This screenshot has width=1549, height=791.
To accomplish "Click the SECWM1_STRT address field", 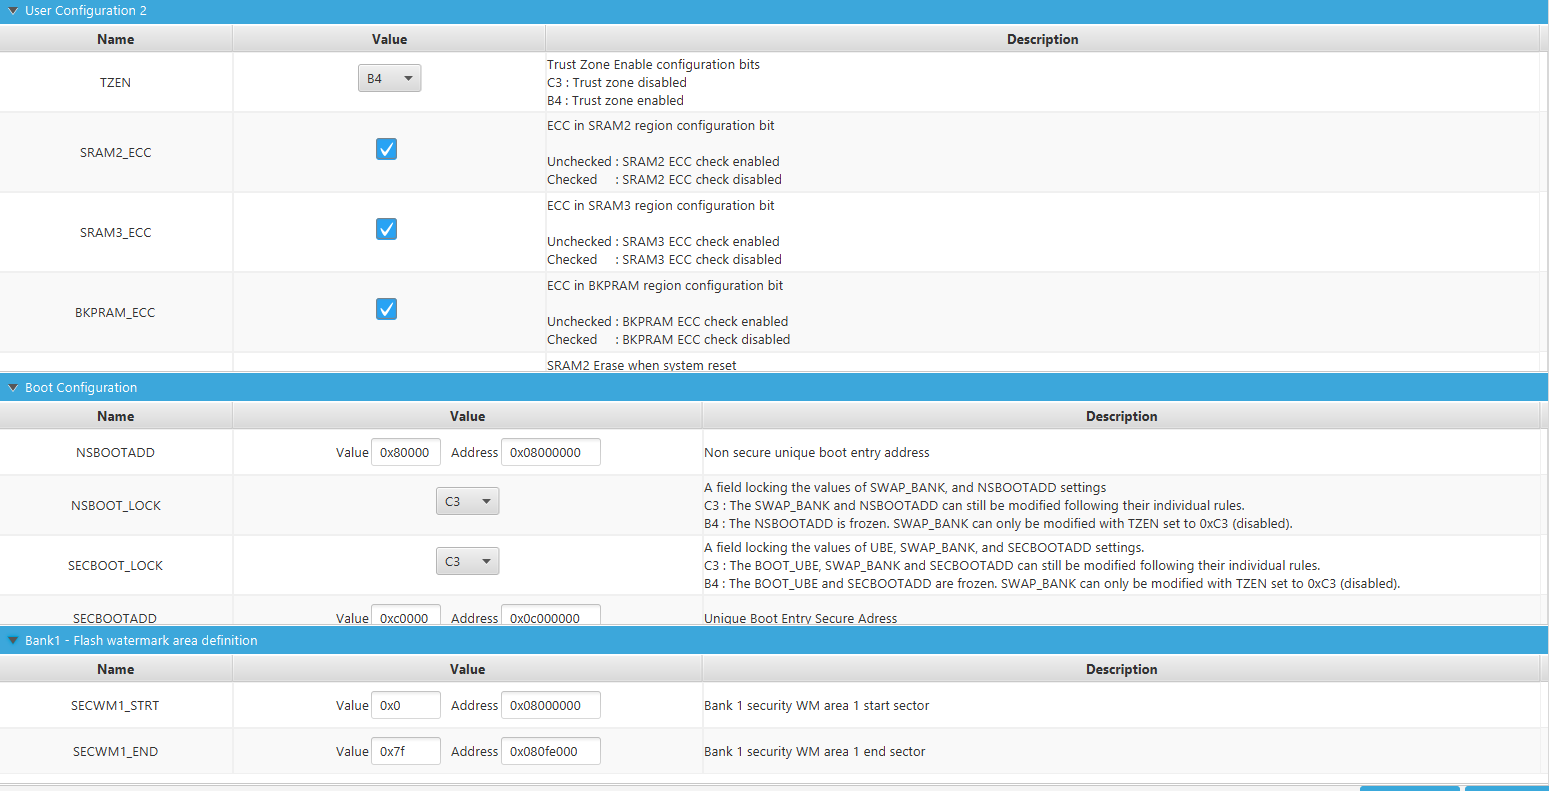I will [550, 705].
